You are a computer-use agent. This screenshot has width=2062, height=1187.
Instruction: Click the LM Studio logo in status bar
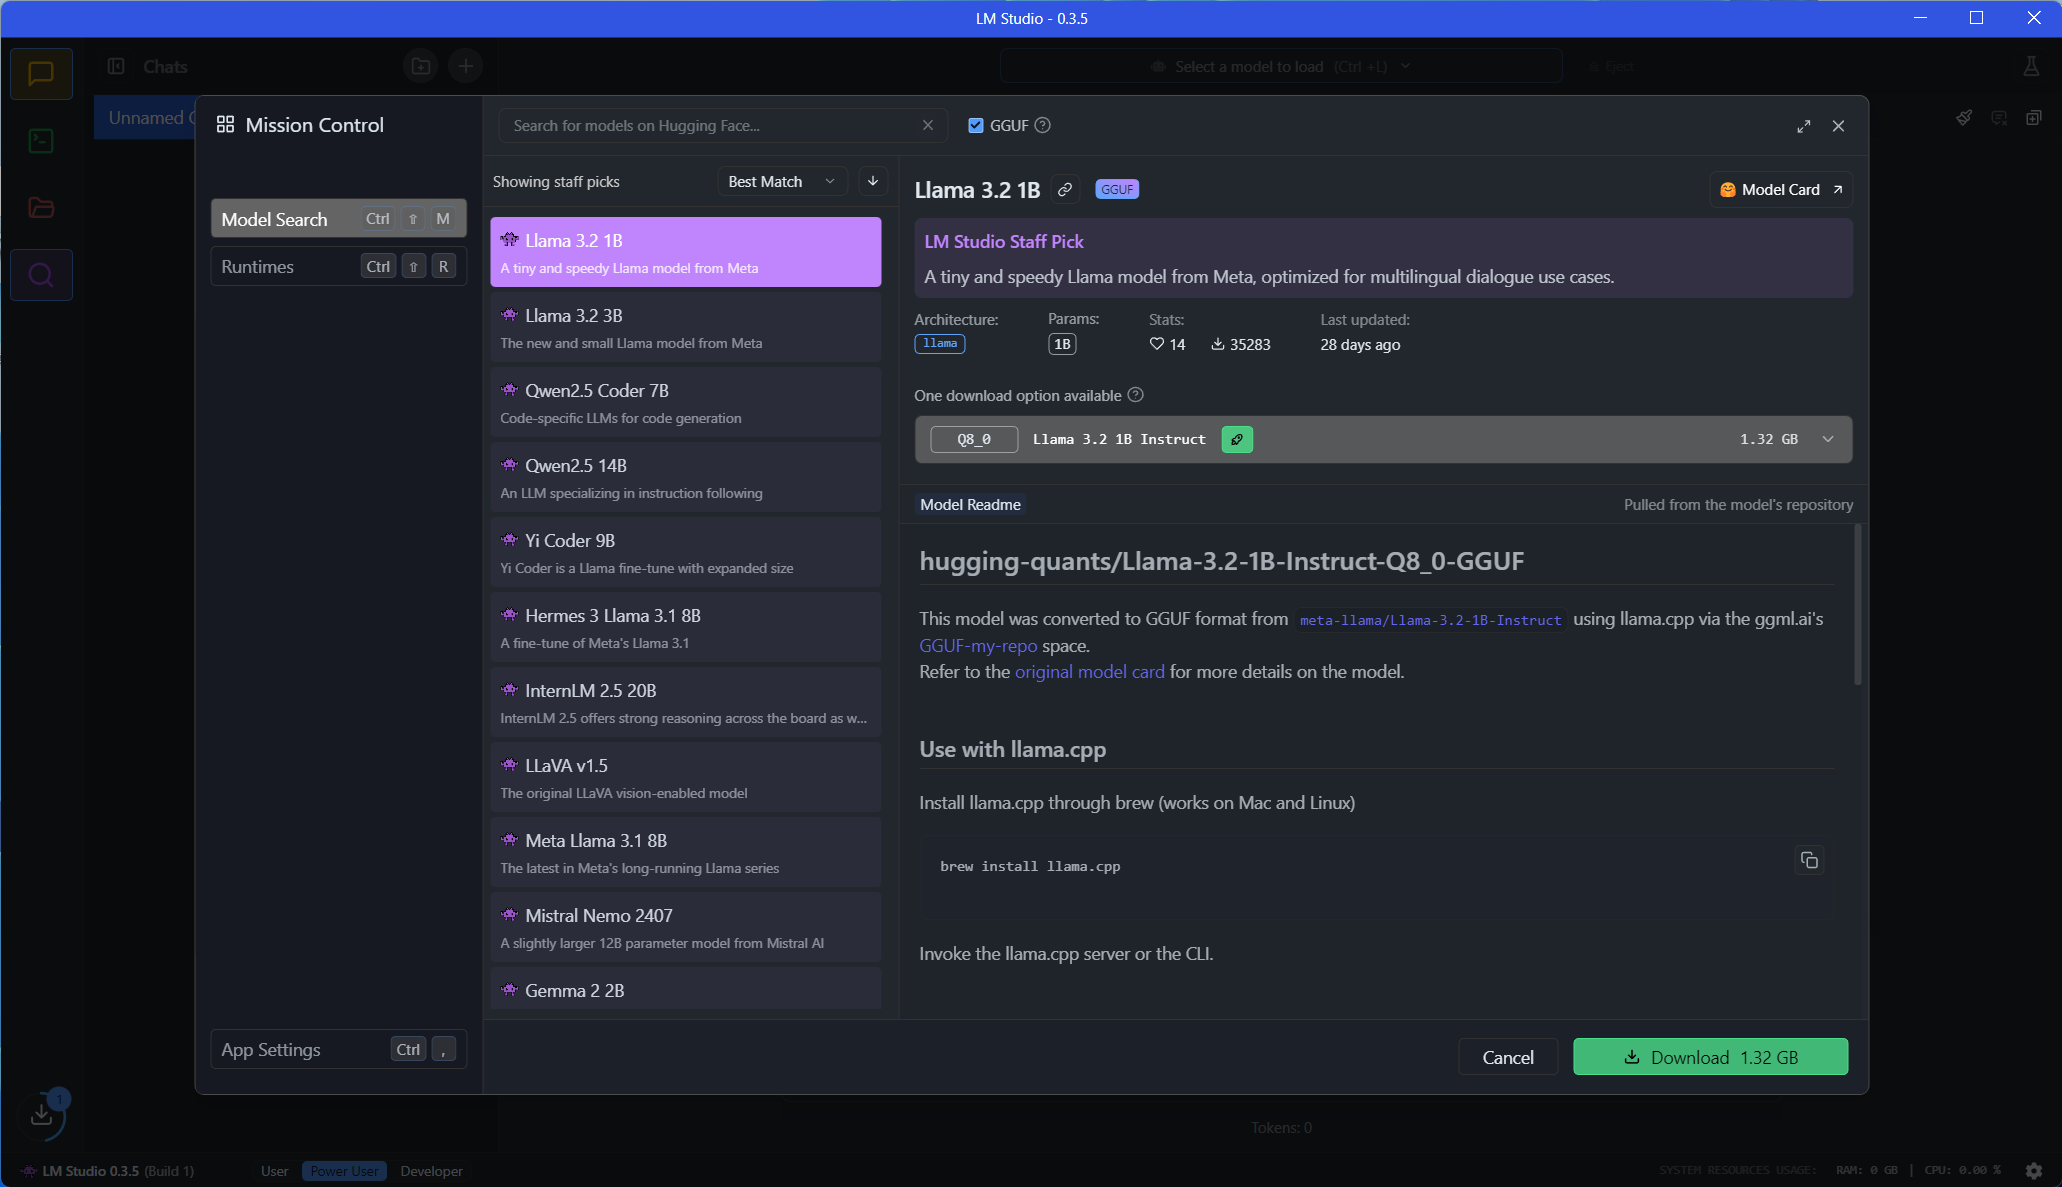click(29, 1171)
